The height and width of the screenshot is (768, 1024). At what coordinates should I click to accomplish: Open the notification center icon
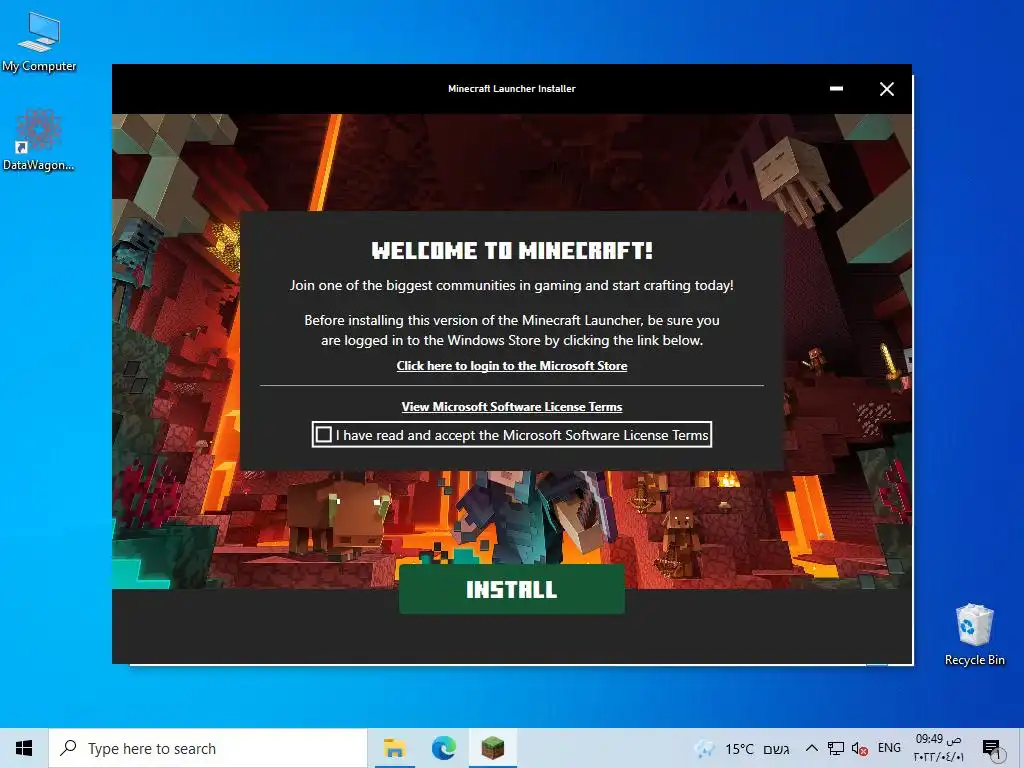(991, 748)
